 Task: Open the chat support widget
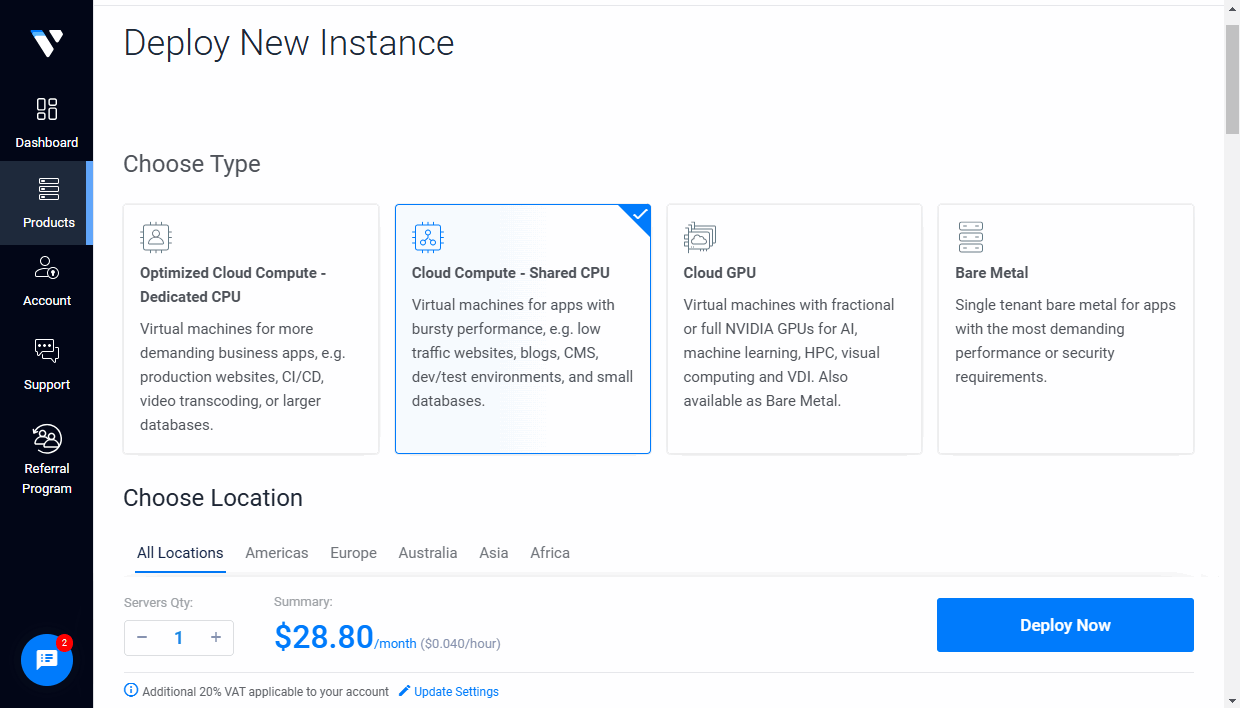pyautogui.click(x=46, y=660)
